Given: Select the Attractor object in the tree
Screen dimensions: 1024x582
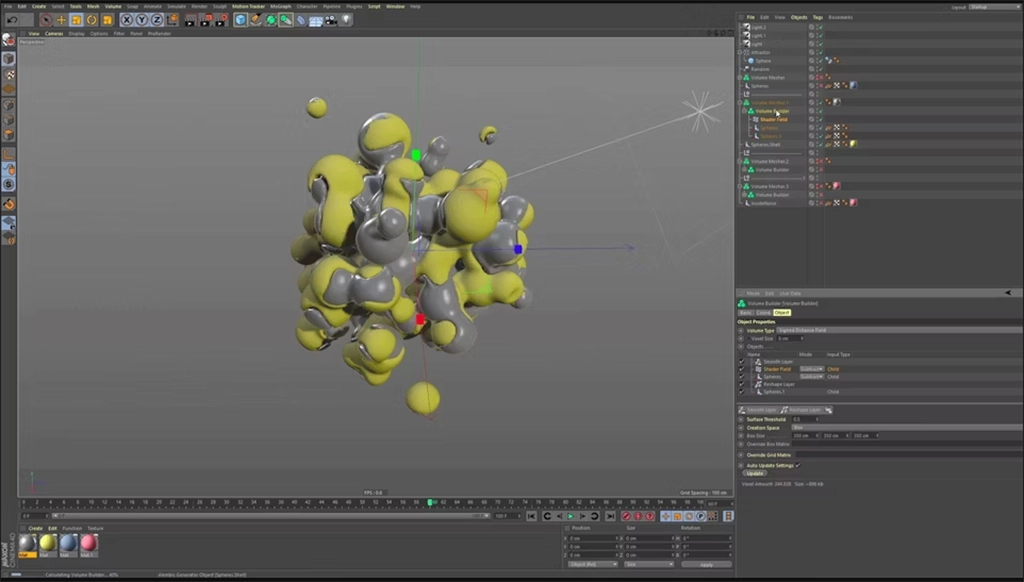Looking at the screenshot, I should (760, 52).
